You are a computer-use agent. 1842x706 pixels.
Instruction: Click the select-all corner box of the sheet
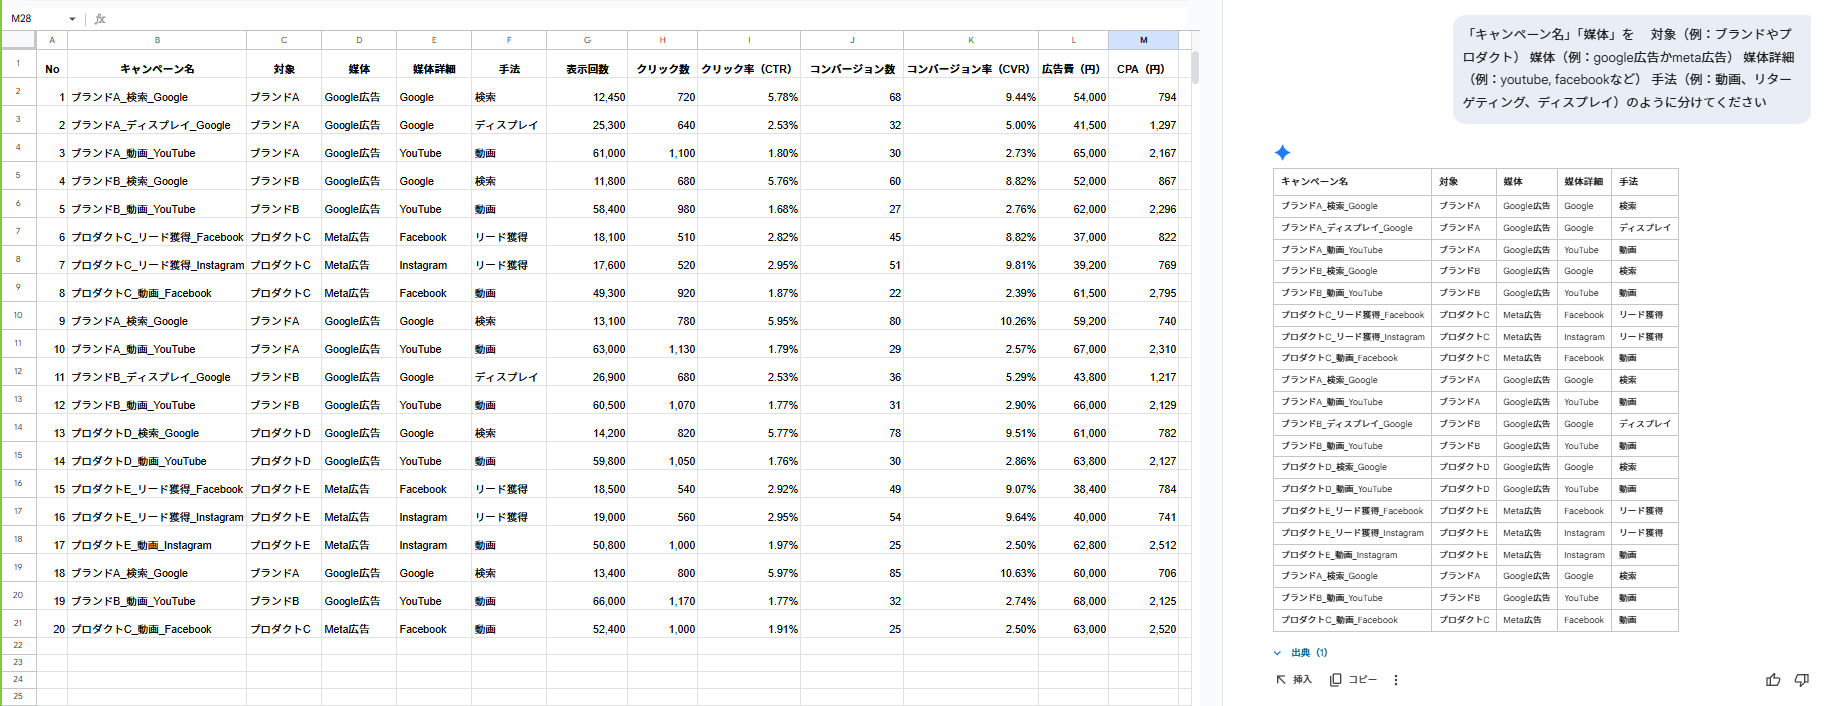point(18,40)
